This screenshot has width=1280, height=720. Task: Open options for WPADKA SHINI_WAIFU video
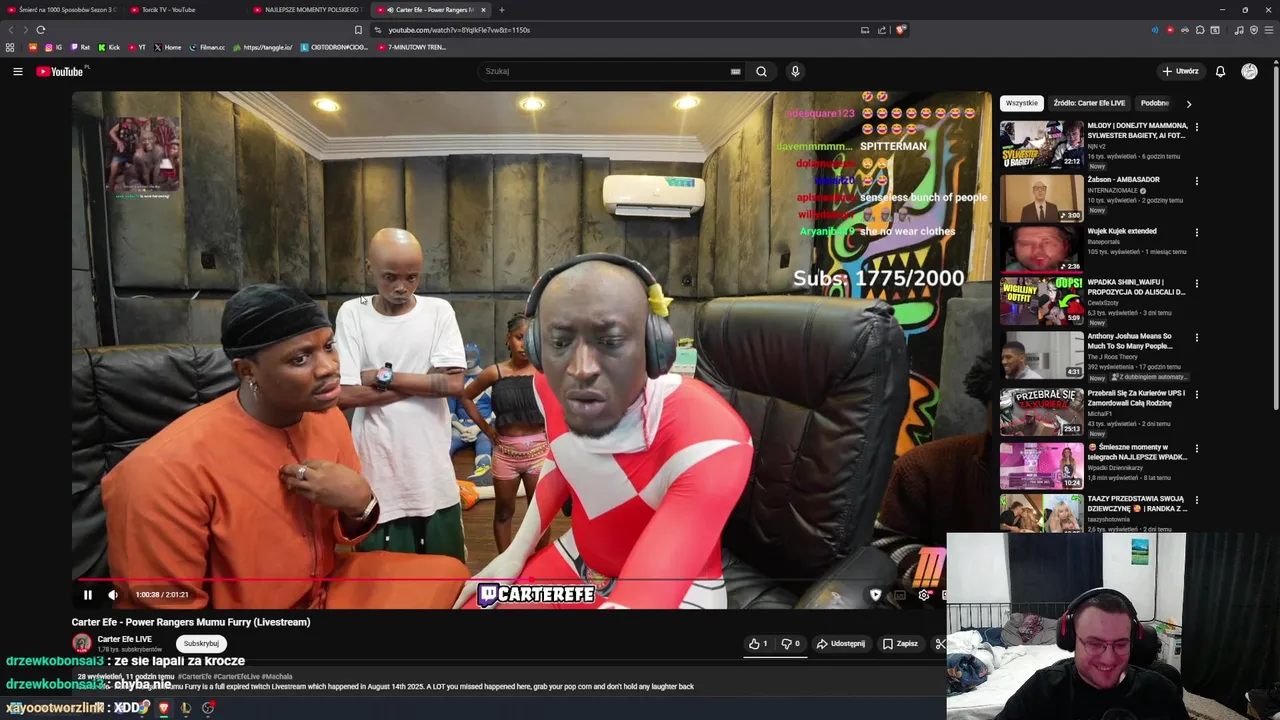(x=1196, y=284)
